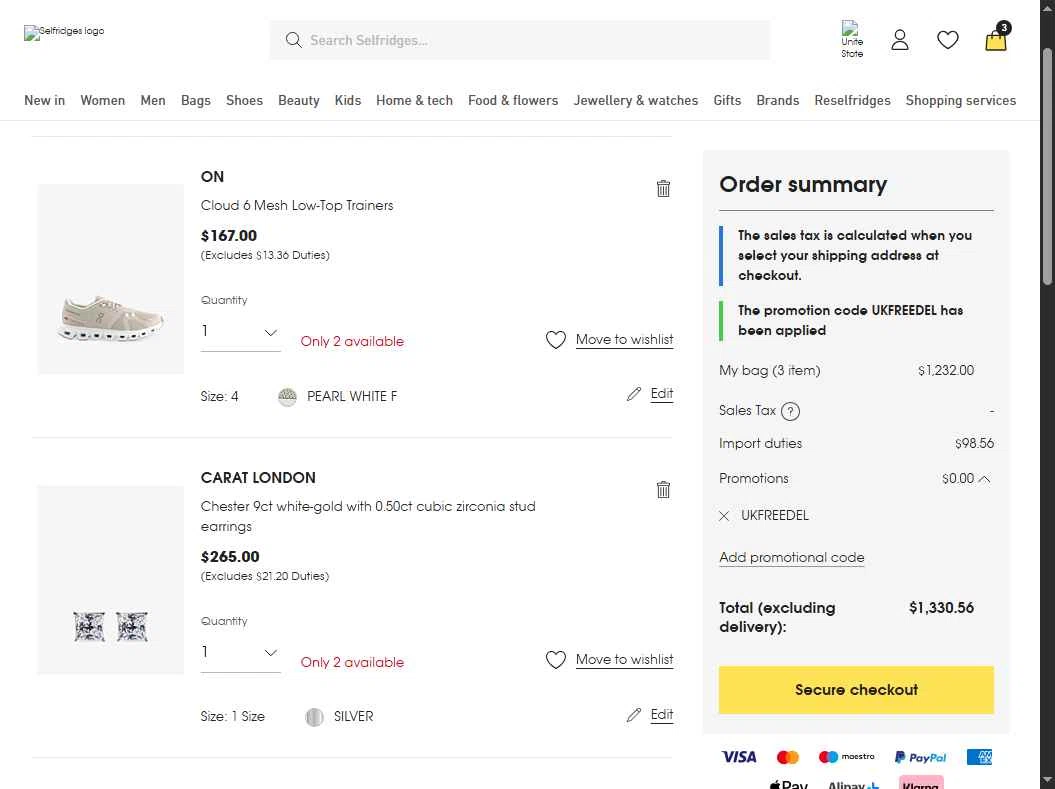Click the CARAT LONDON brand name
The image size is (1055, 789).
pyautogui.click(x=258, y=478)
